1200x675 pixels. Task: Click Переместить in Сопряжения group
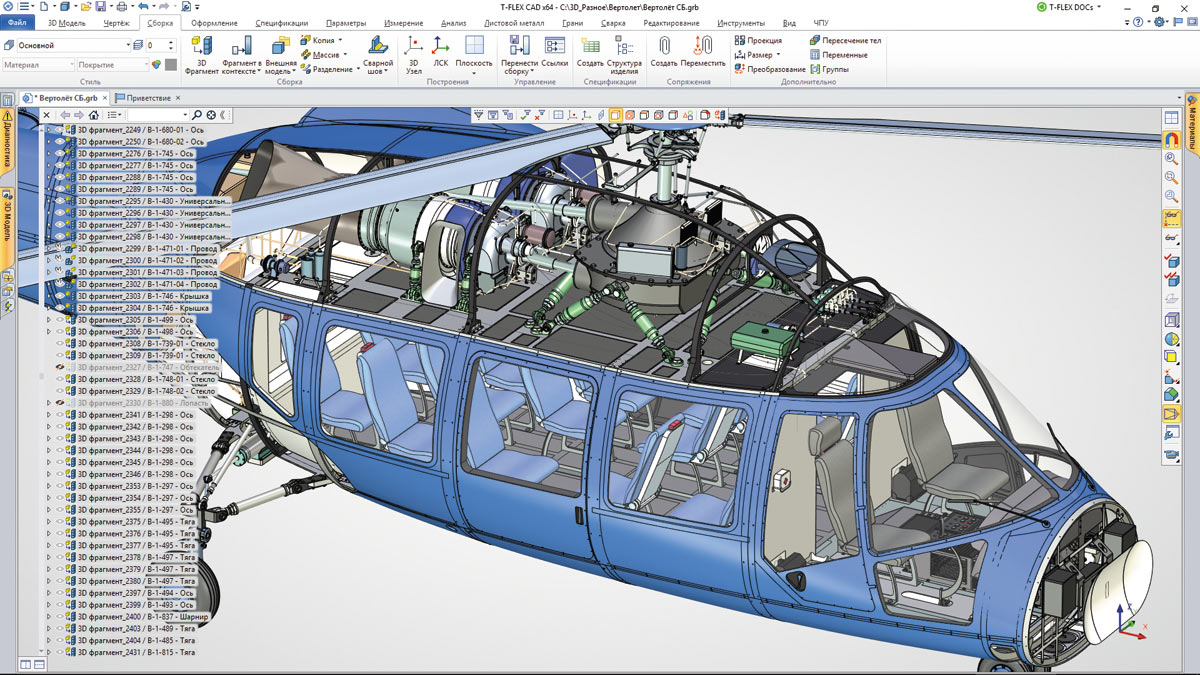coord(703,51)
